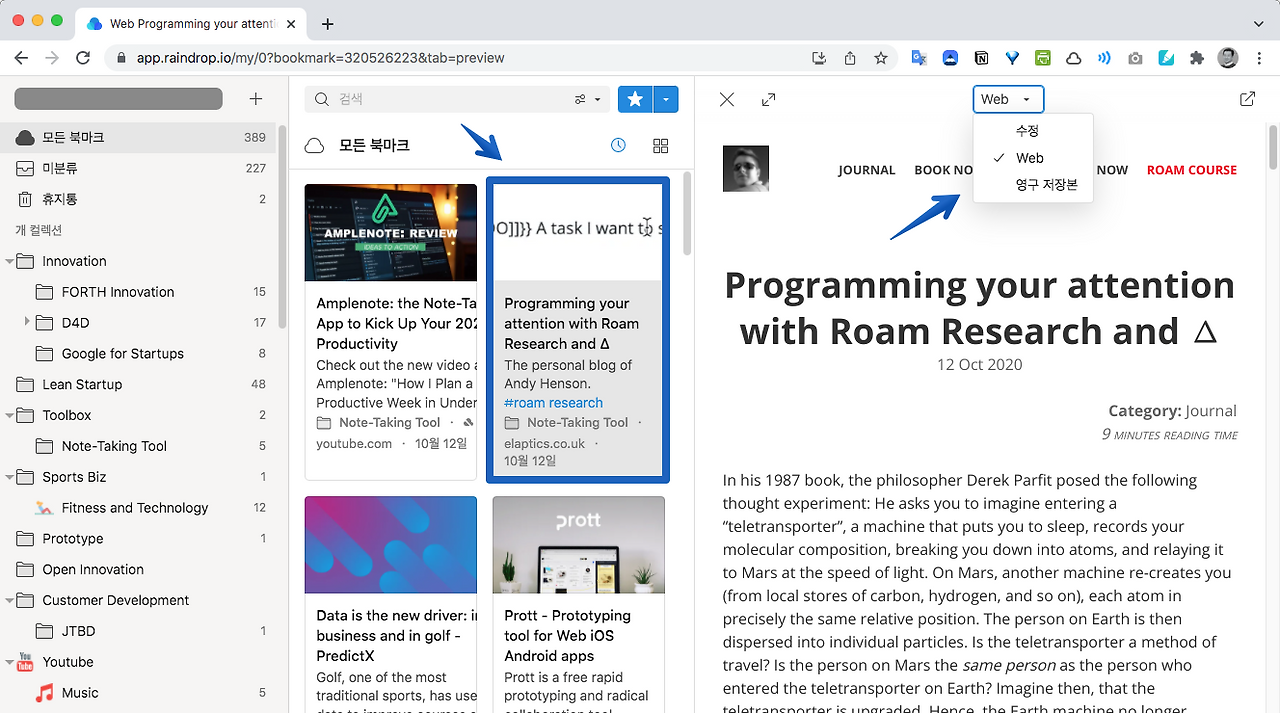This screenshot has height=713, width=1280.
Task: Click the preview page scrollbar
Action: pos(1272,145)
